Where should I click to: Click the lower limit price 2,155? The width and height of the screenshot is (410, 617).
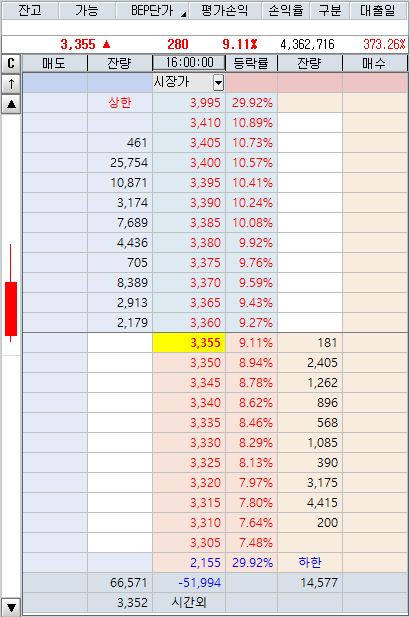click(x=189, y=562)
